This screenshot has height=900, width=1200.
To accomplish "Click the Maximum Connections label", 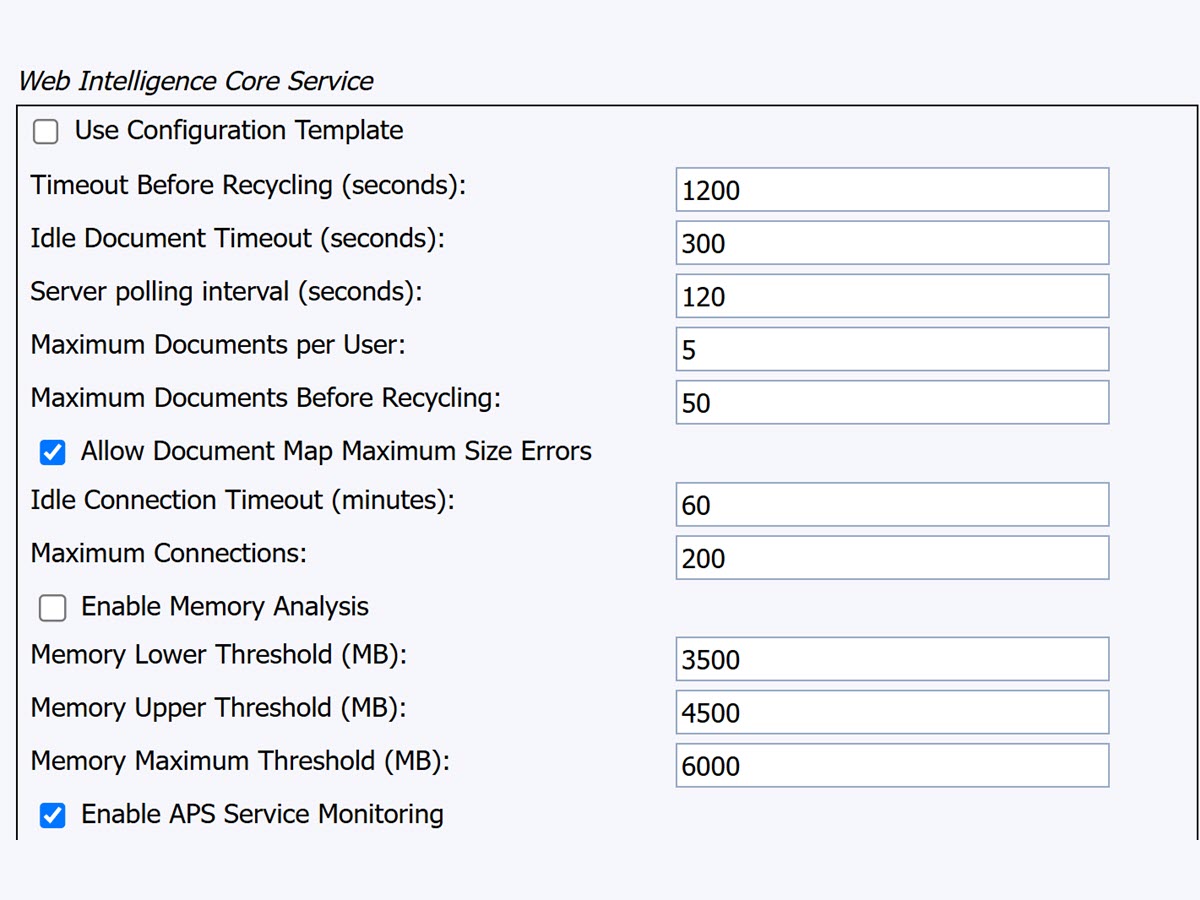I will click(x=169, y=552).
